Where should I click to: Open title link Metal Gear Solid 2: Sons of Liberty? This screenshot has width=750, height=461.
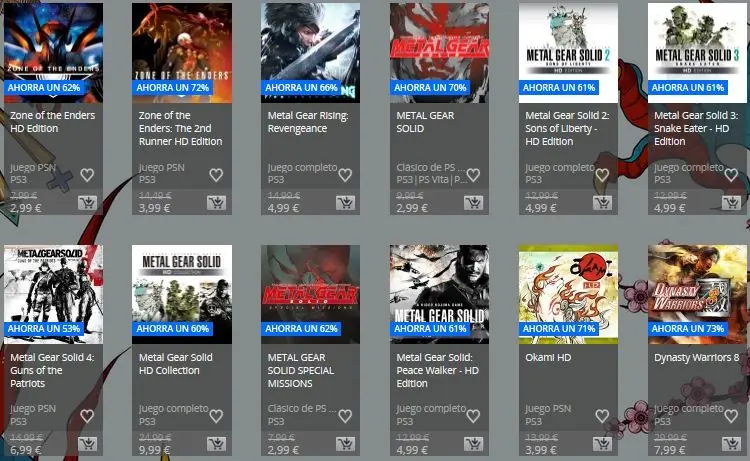tap(567, 128)
